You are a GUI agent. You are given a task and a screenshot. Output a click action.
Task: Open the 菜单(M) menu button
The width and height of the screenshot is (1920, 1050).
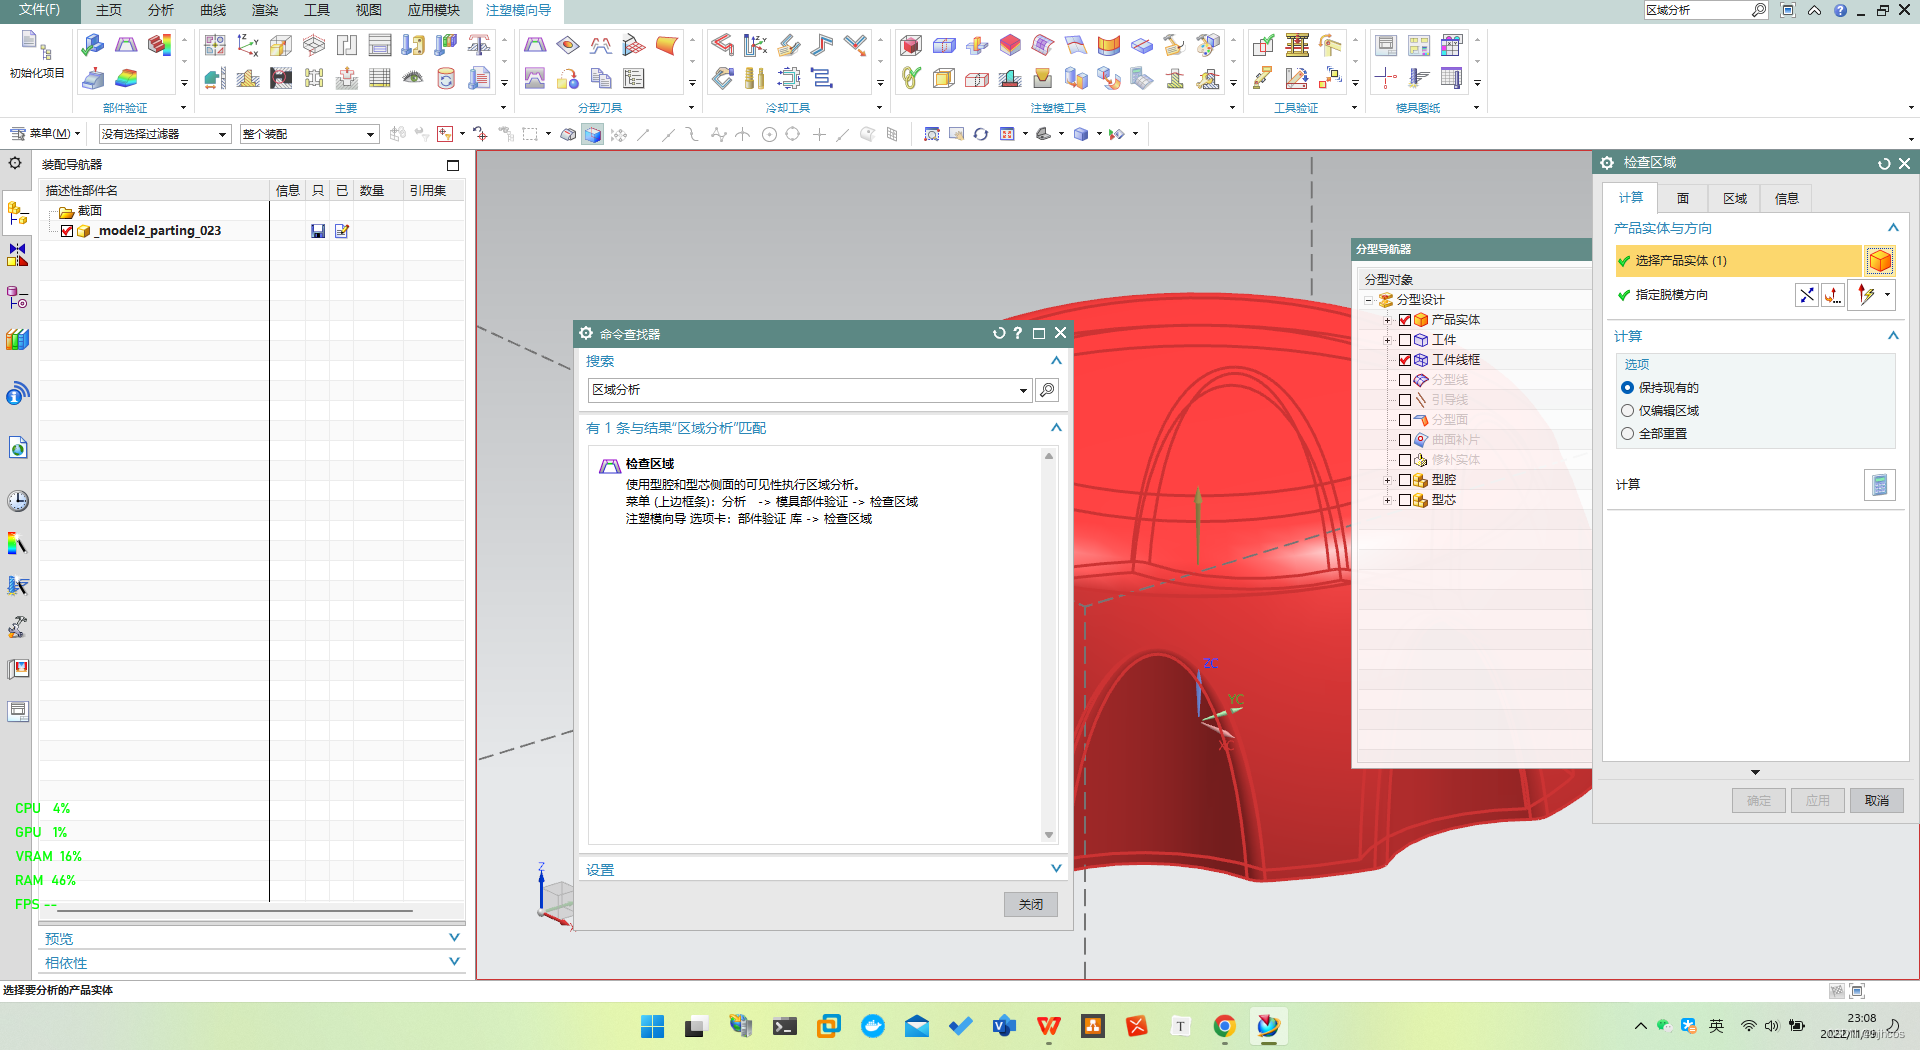pos(46,134)
